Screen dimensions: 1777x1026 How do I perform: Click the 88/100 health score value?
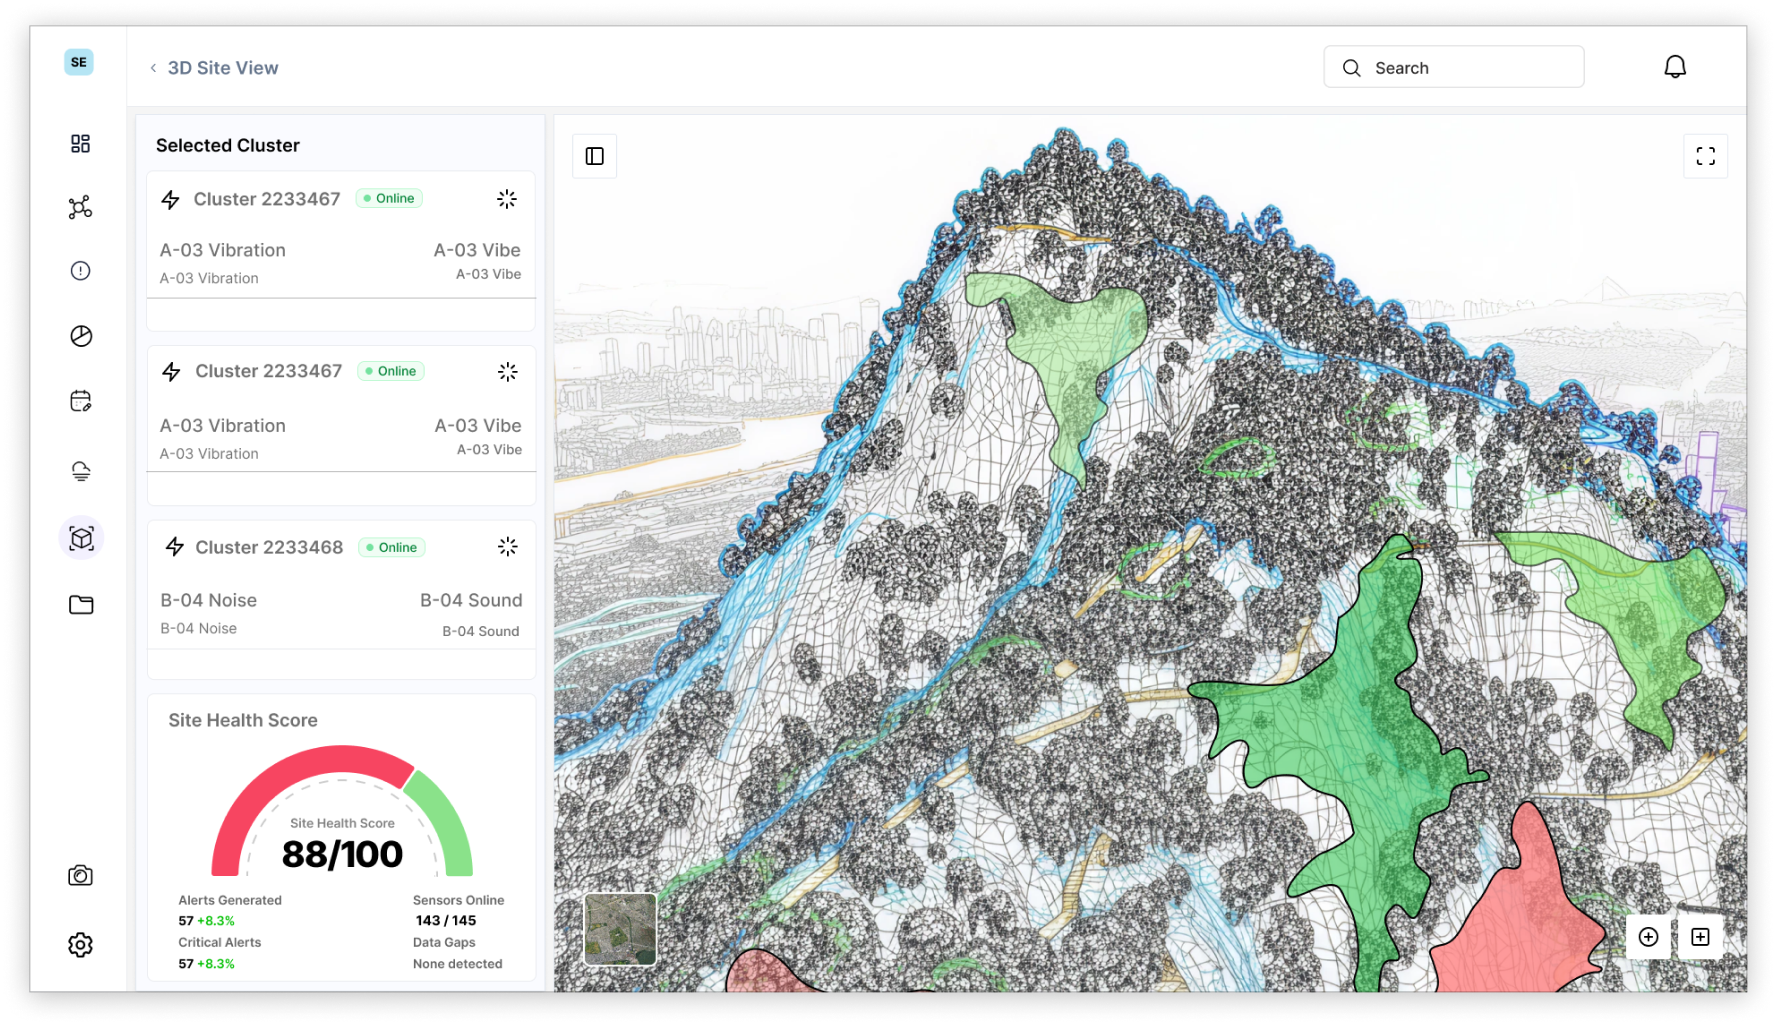342,854
